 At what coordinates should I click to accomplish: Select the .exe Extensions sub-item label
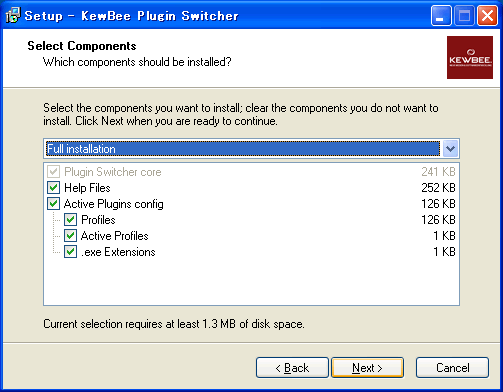coord(118,252)
